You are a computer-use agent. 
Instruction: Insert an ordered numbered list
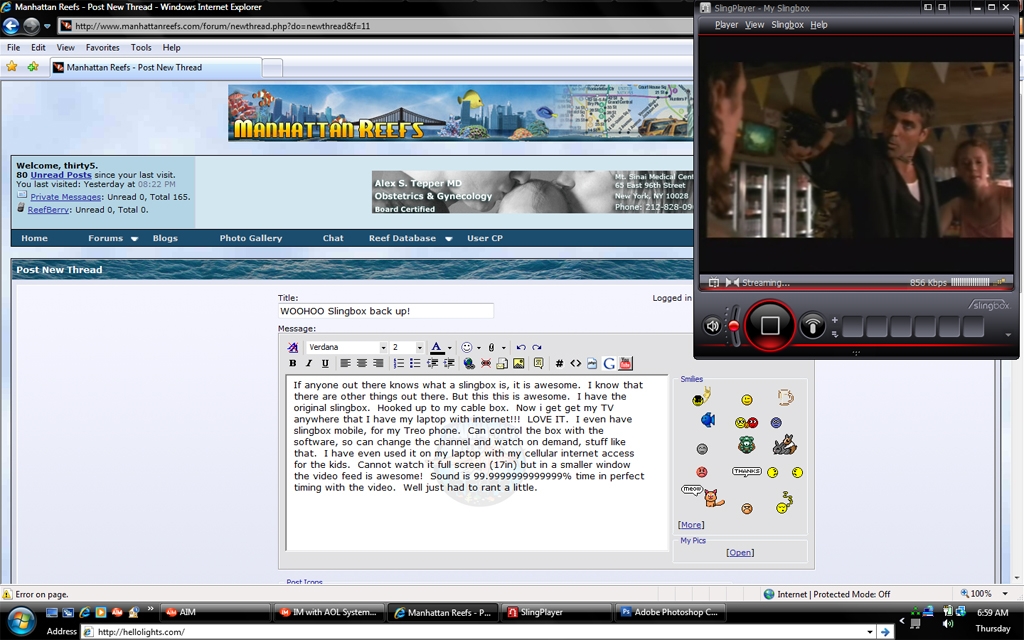(398, 363)
